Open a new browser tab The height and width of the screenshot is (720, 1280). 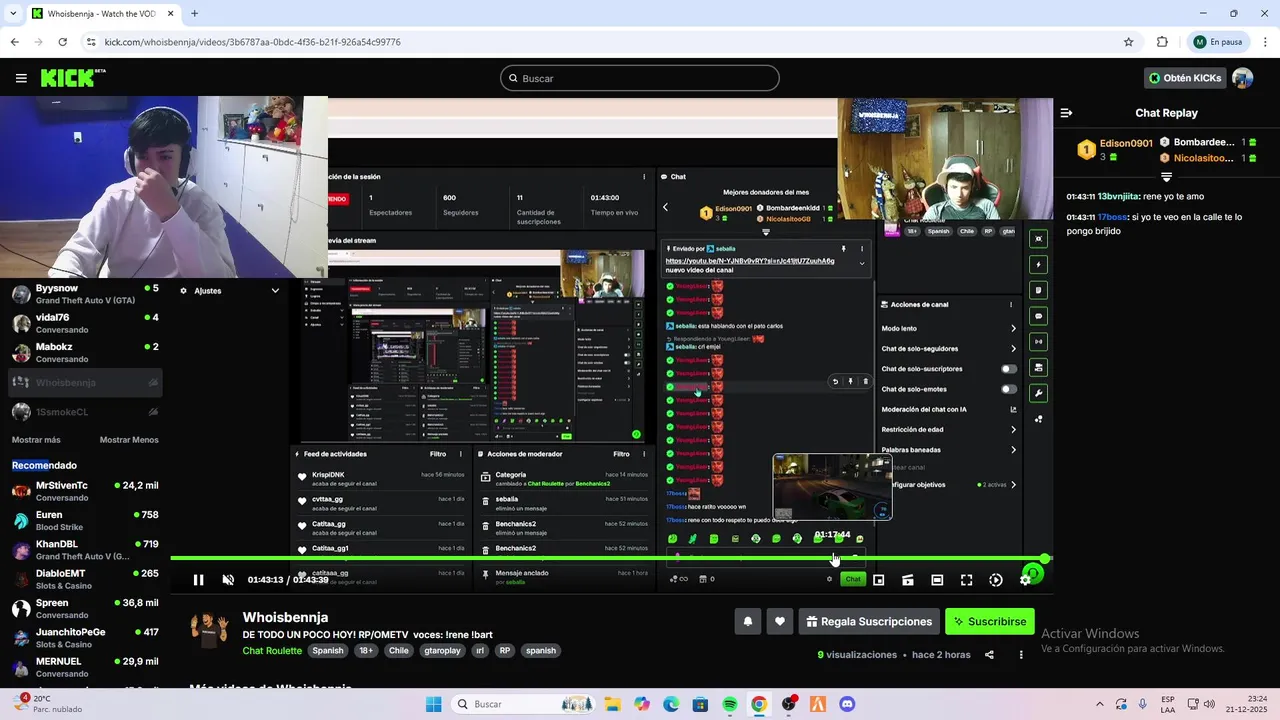(194, 14)
